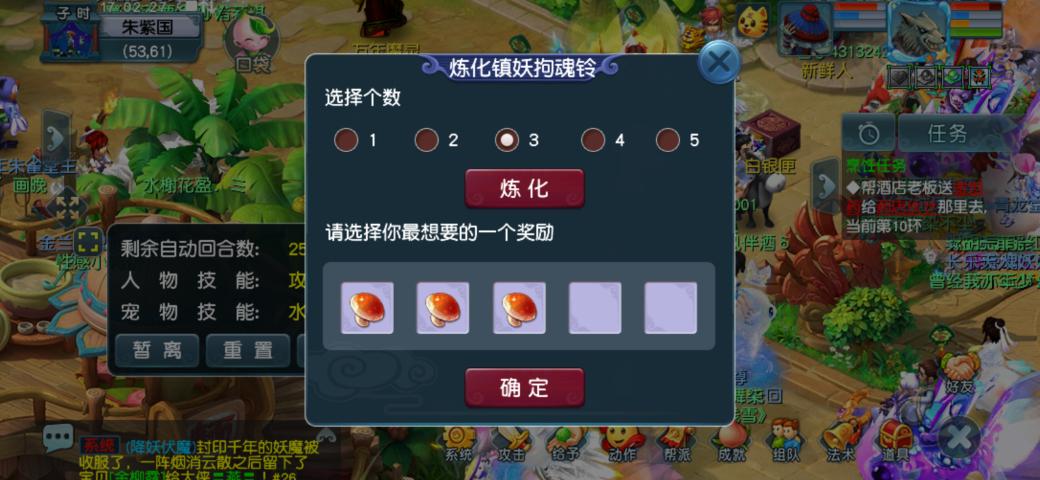The height and width of the screenshot is (480, 1040).
Task: Tap the 攻击 attack icon
Action: [x=511, y=444]
